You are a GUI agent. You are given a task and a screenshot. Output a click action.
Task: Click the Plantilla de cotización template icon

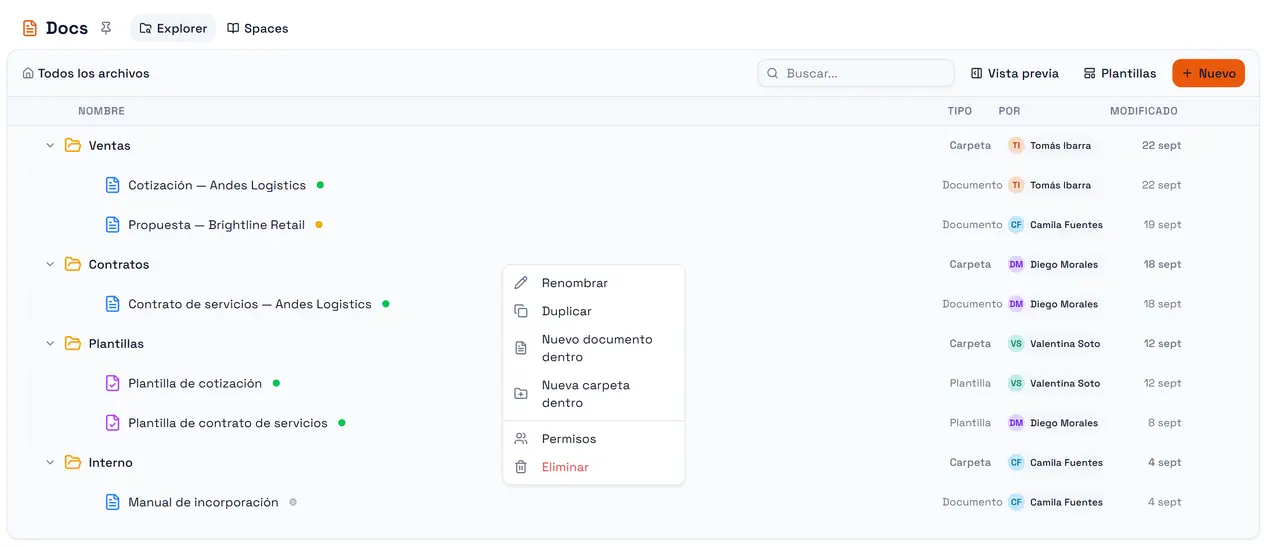113,383
